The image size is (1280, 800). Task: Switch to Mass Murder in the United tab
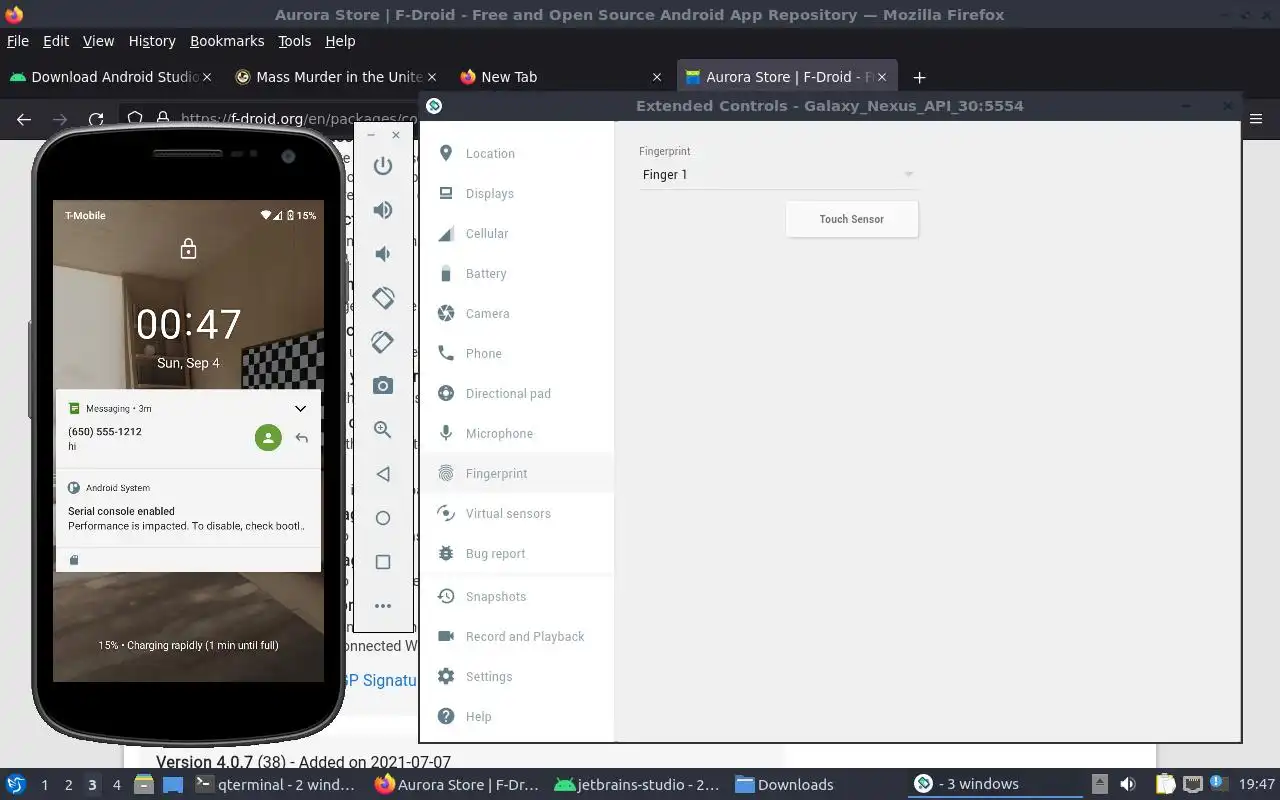pyautogui.click(x=337, y=77)
